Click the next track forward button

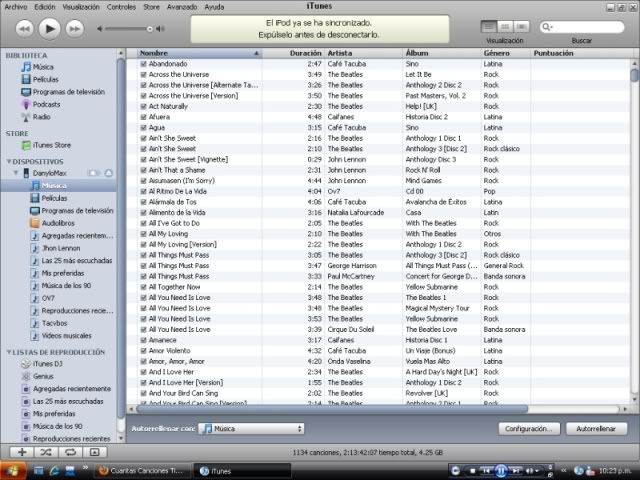point(75,29)
